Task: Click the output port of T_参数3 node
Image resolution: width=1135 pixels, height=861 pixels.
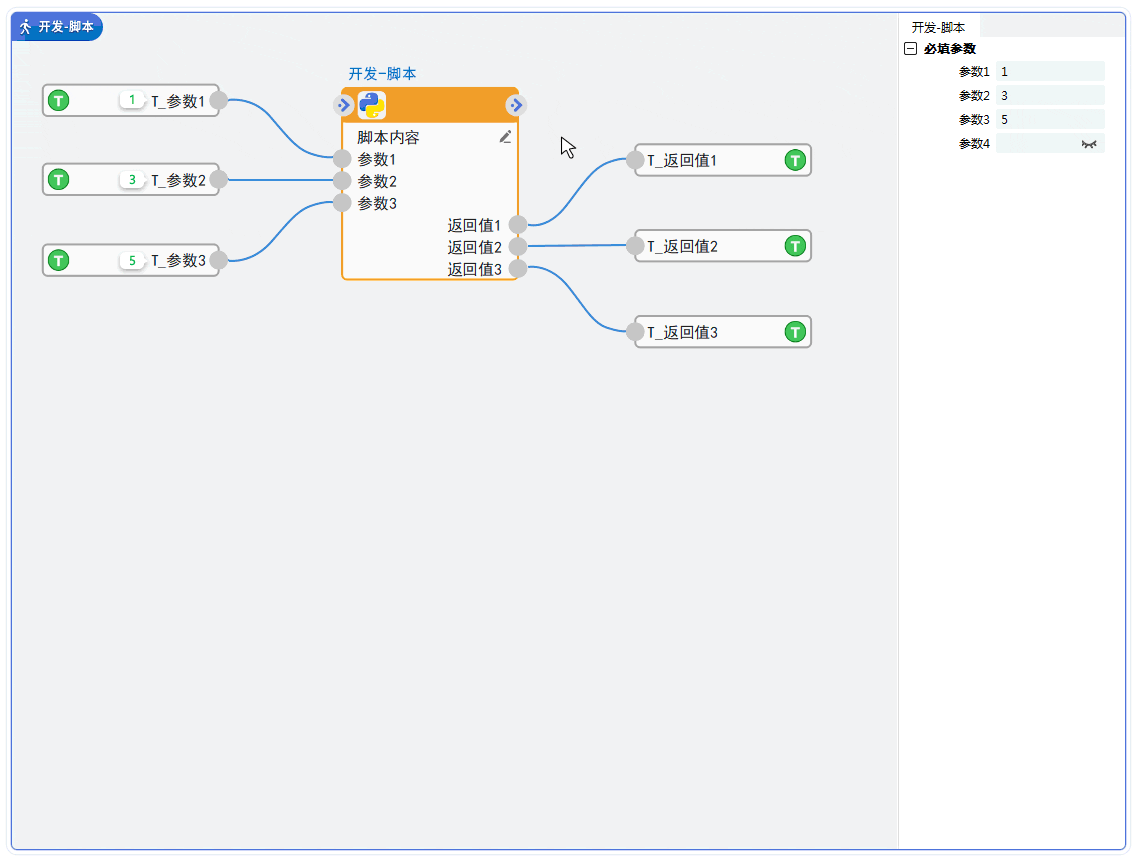Action: (x=219, y=260)
